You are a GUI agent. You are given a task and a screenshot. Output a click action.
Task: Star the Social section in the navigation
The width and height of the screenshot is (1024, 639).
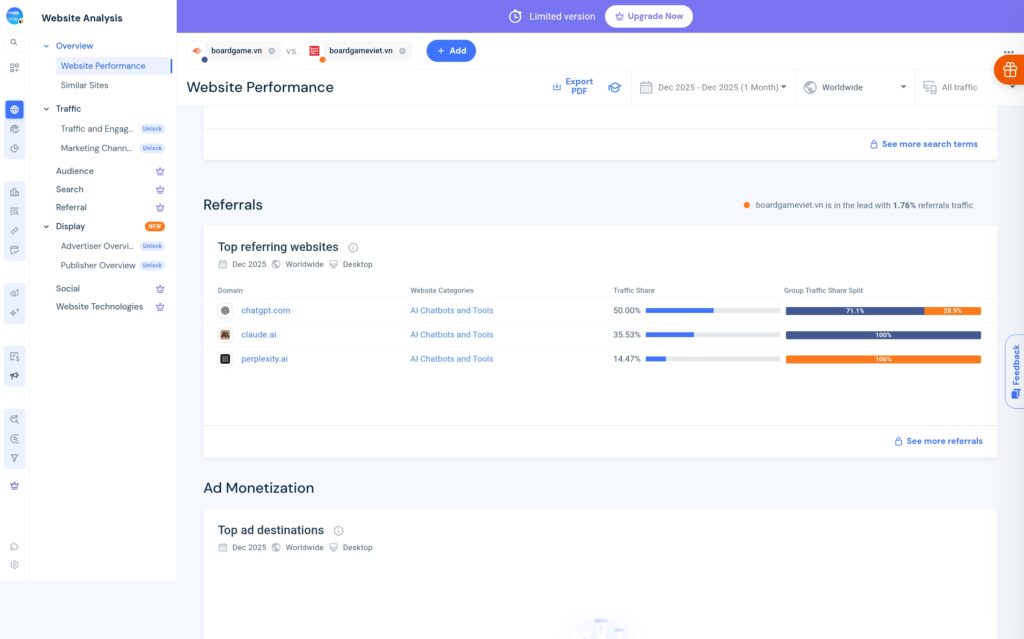tap(160, 288)
